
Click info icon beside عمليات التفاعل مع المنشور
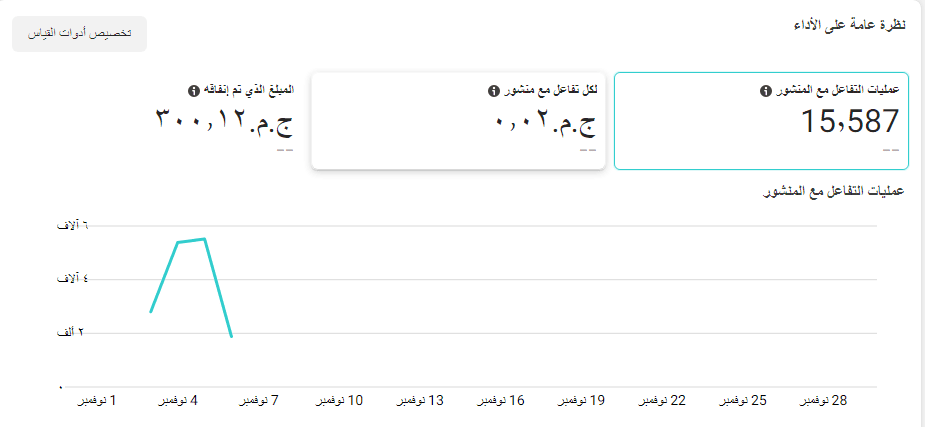(x=765, y=91)
